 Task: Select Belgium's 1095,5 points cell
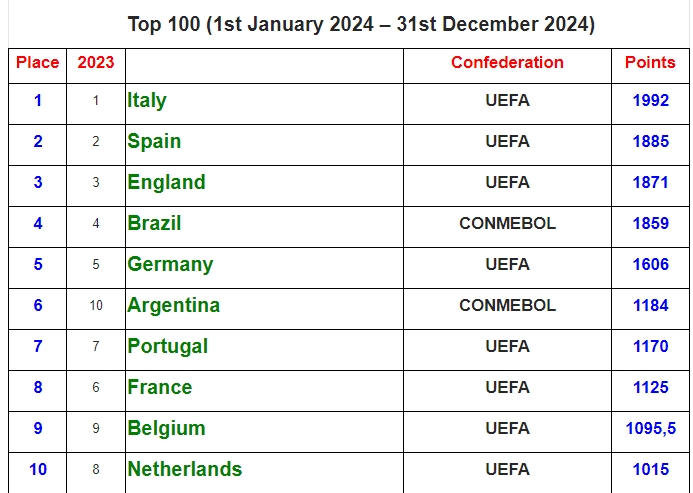(x=650, y=429)
